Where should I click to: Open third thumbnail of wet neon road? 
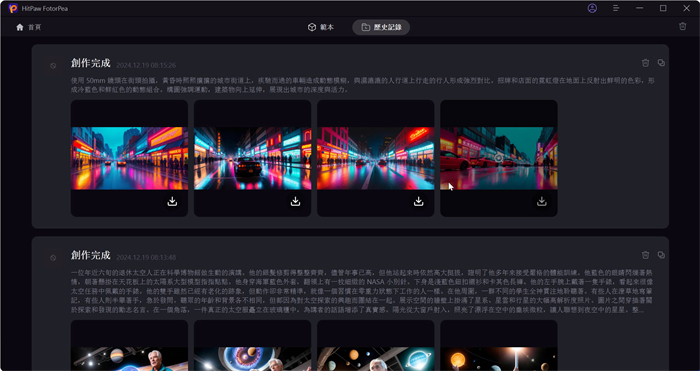[375, 158]
